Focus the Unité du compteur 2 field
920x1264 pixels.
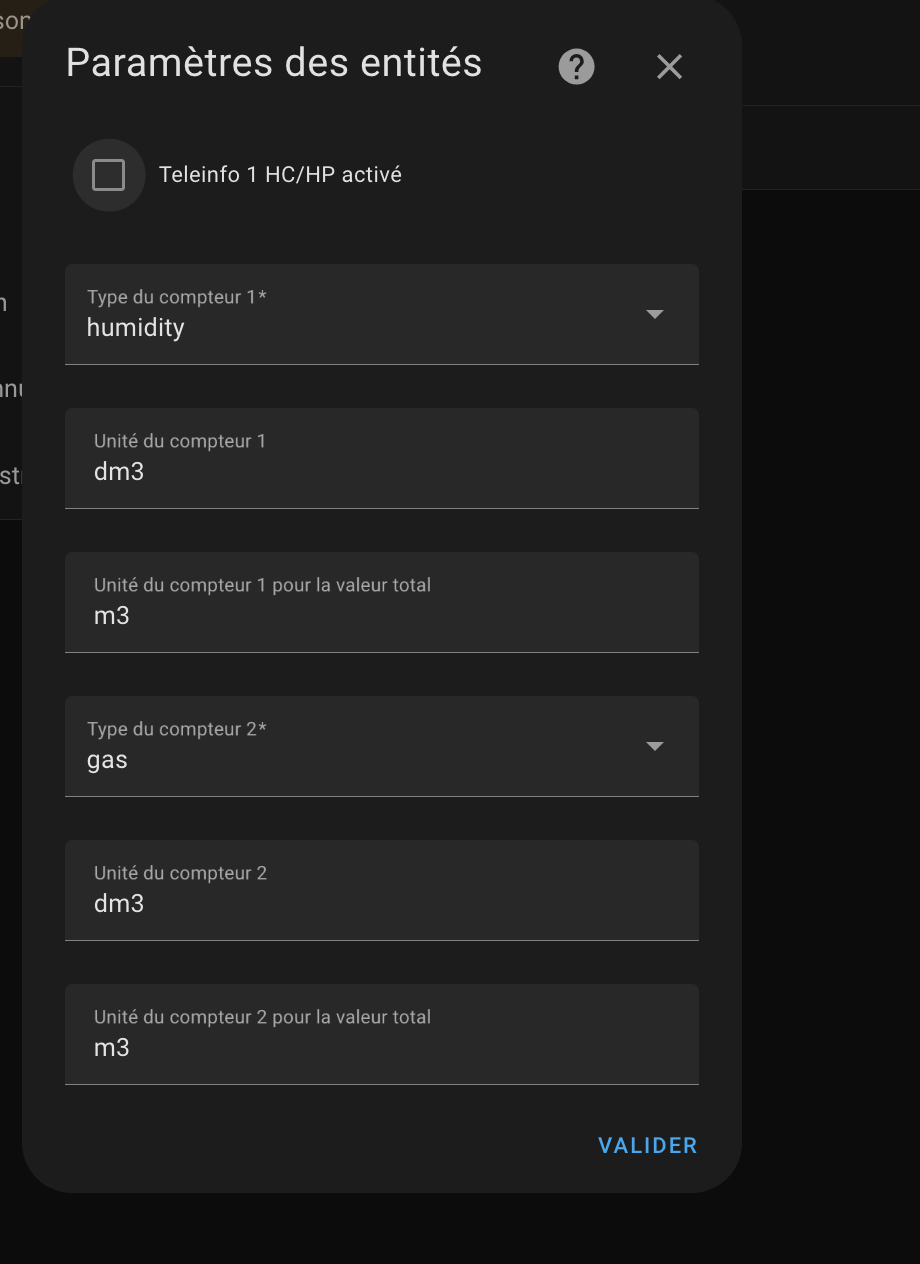(382, 890)
